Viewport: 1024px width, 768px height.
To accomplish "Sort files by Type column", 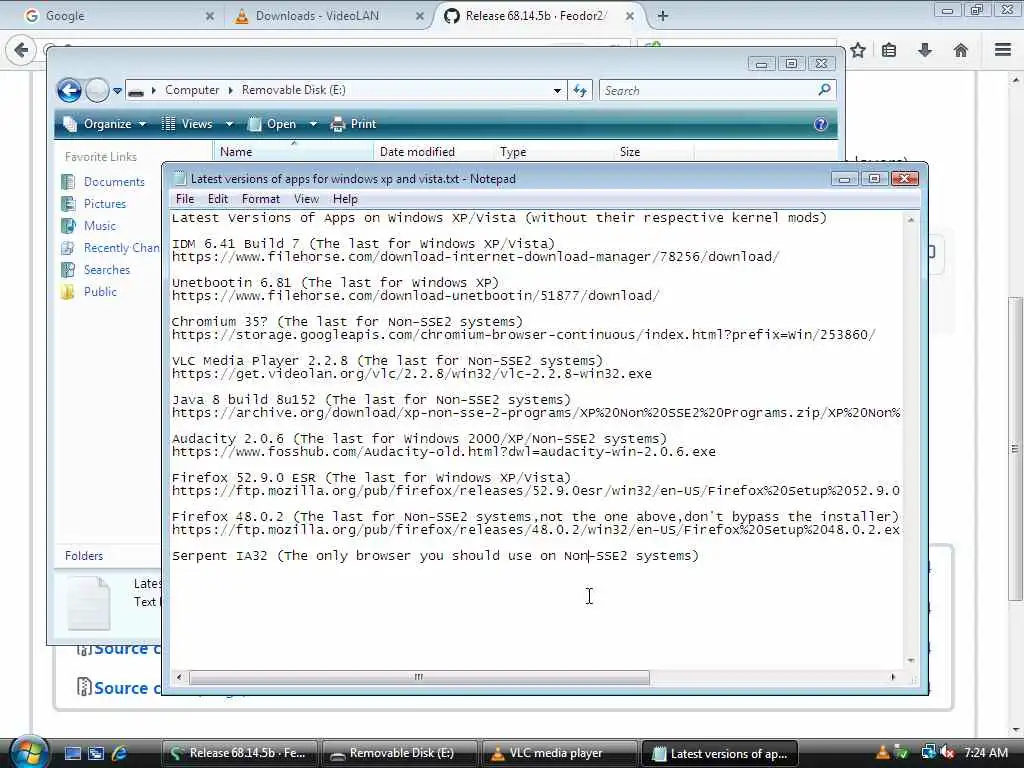I will 554,152.
